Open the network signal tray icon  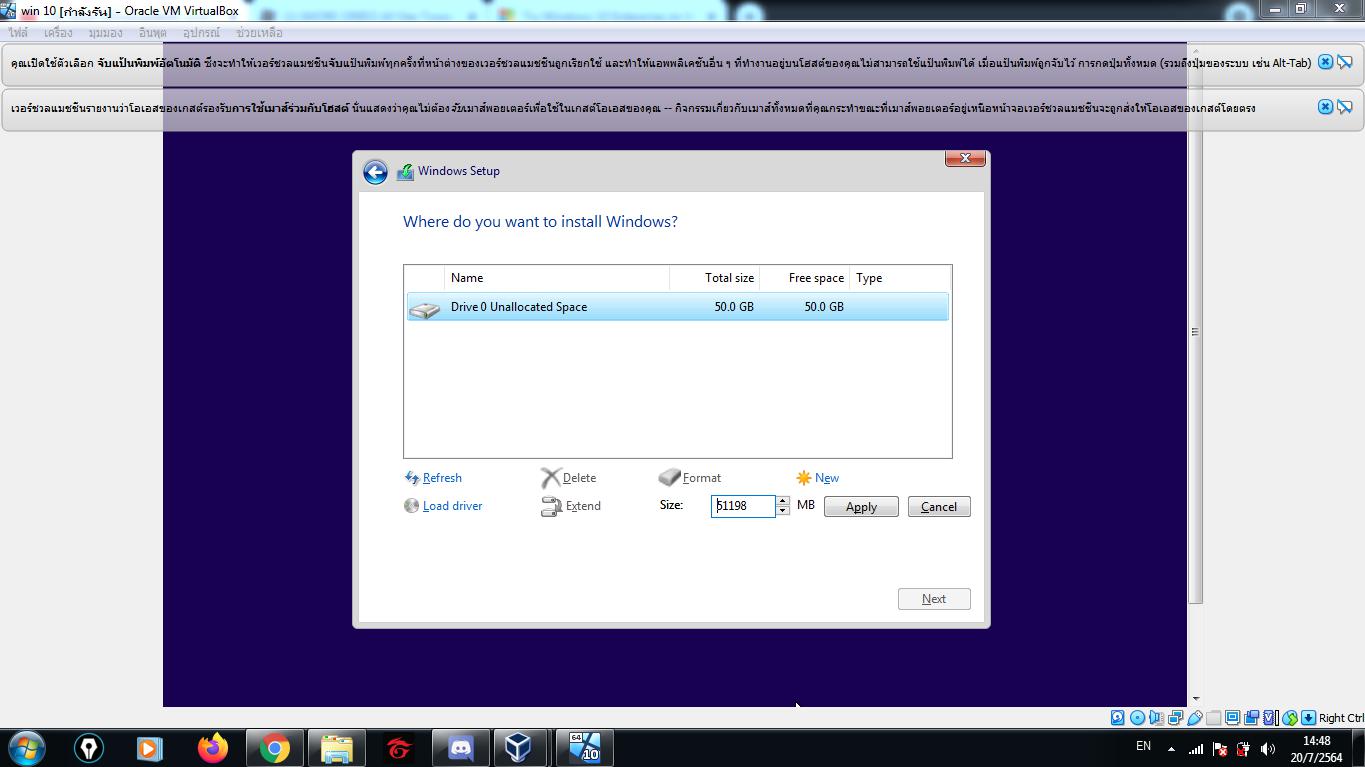pos(1196,749)
